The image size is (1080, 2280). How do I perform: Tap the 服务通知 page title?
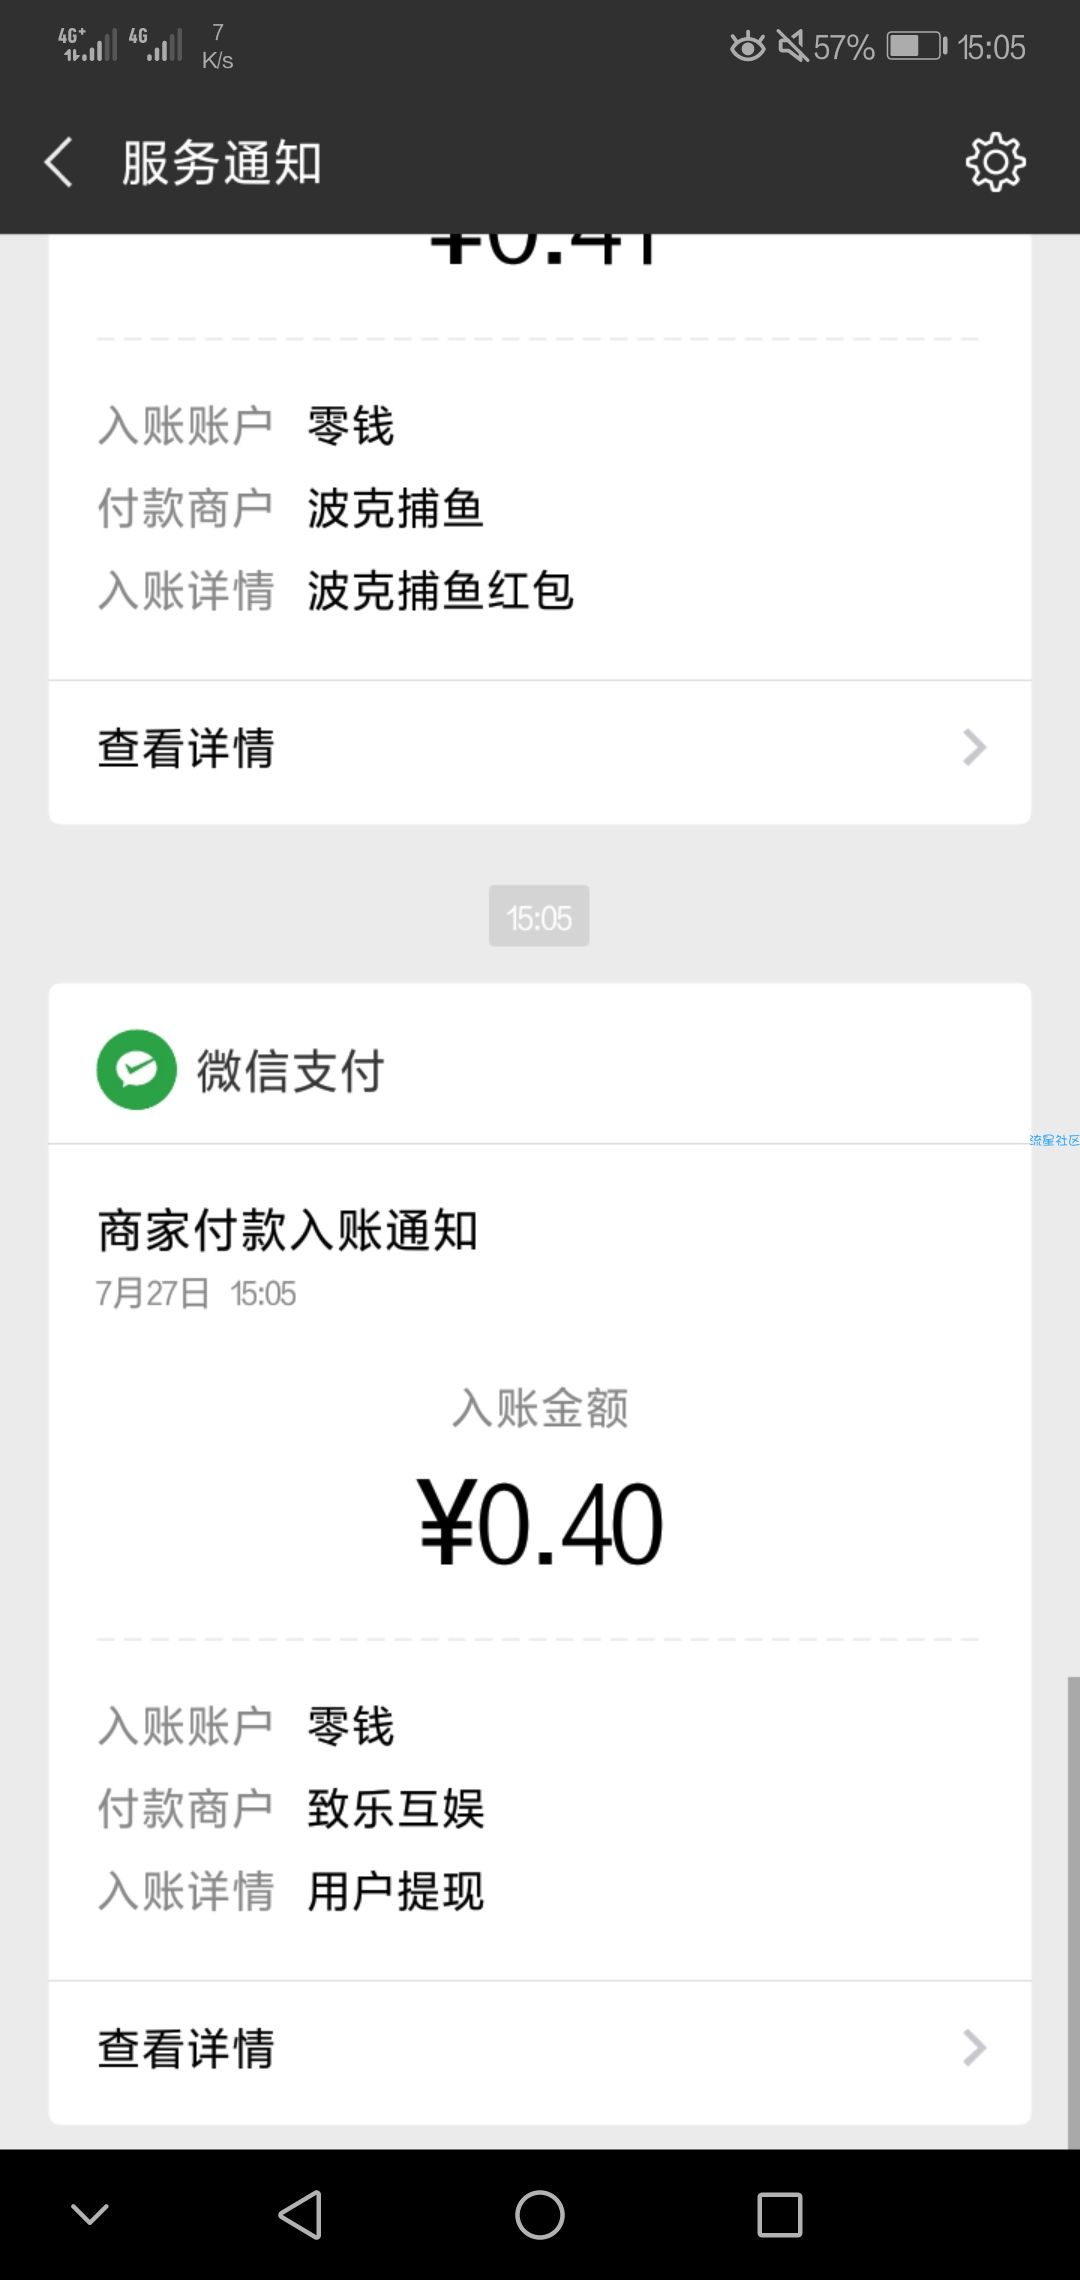click(221, 163)
